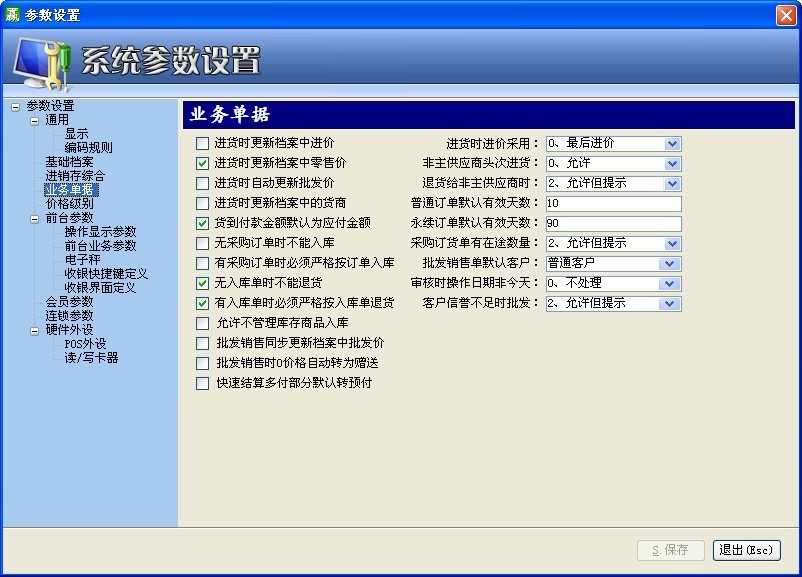This screenshot has width=802, height=577.
Task: Click 参数设置 root tree label
Action: pos(50,106)
